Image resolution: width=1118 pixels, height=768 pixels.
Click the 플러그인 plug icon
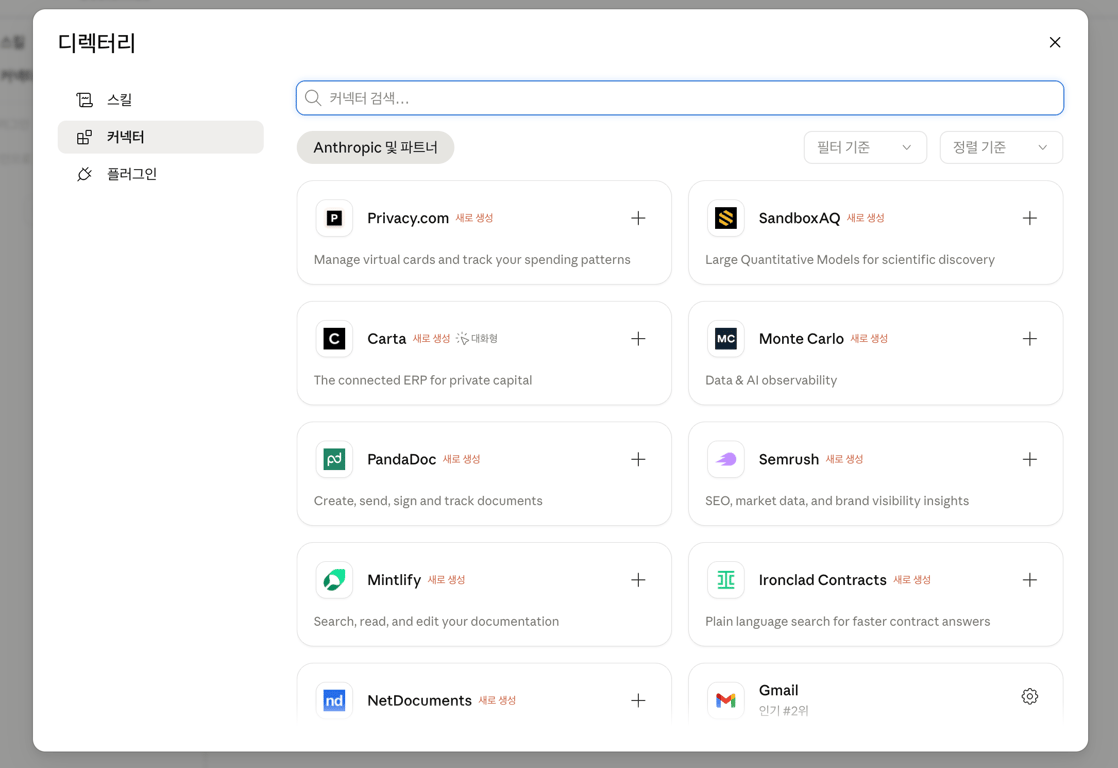click(x=84, y=174)
